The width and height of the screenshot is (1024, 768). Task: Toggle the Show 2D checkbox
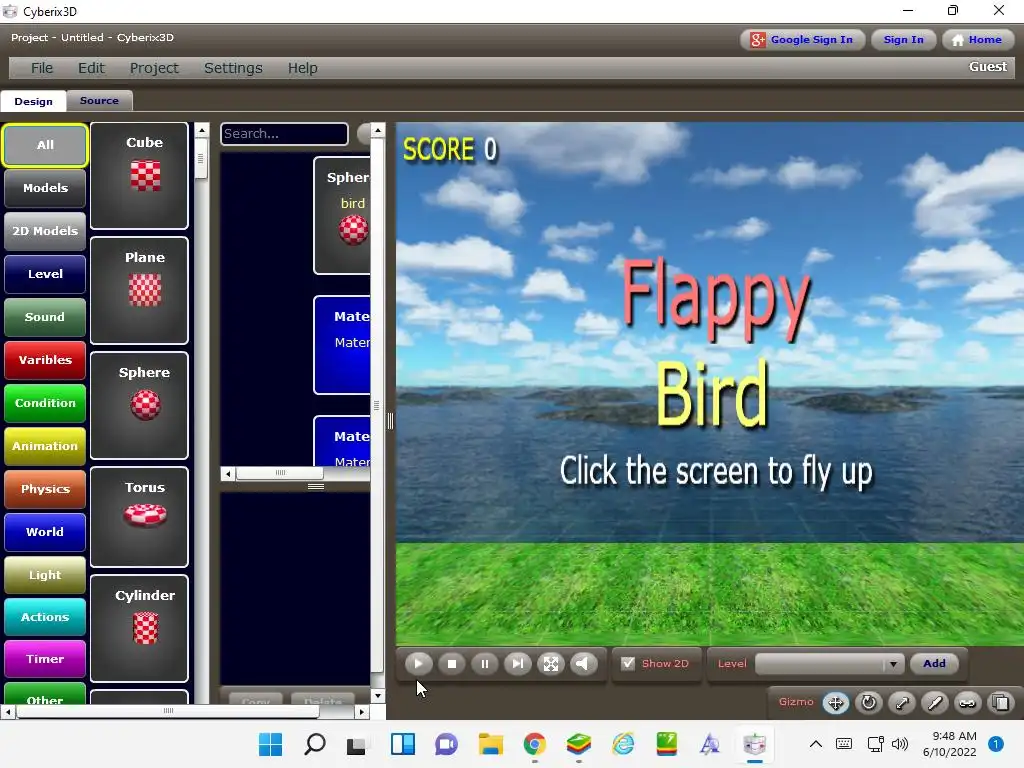(628, 664)
